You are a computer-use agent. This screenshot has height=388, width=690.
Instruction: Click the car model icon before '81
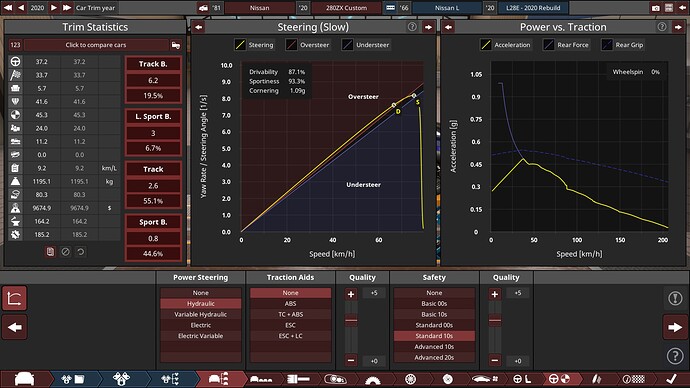coord(203,8)
